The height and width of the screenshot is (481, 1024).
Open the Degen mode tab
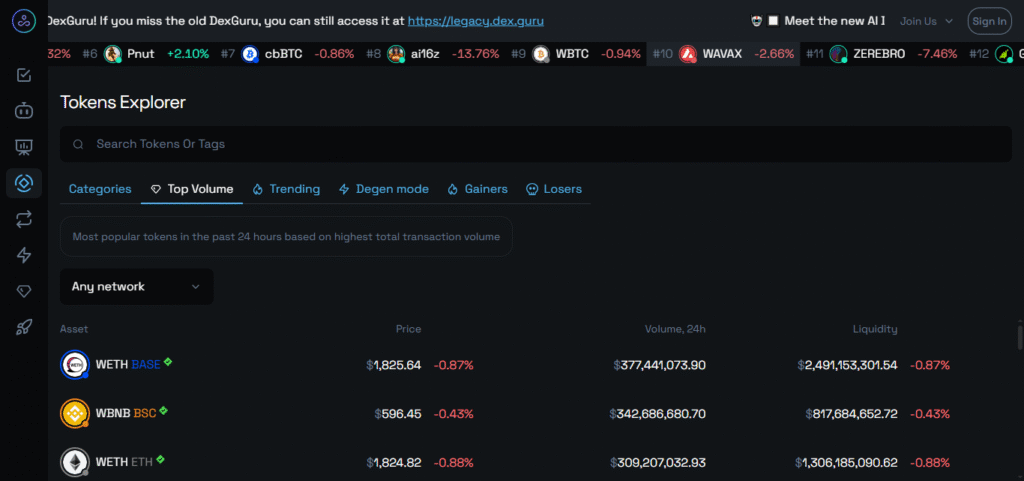384,189
